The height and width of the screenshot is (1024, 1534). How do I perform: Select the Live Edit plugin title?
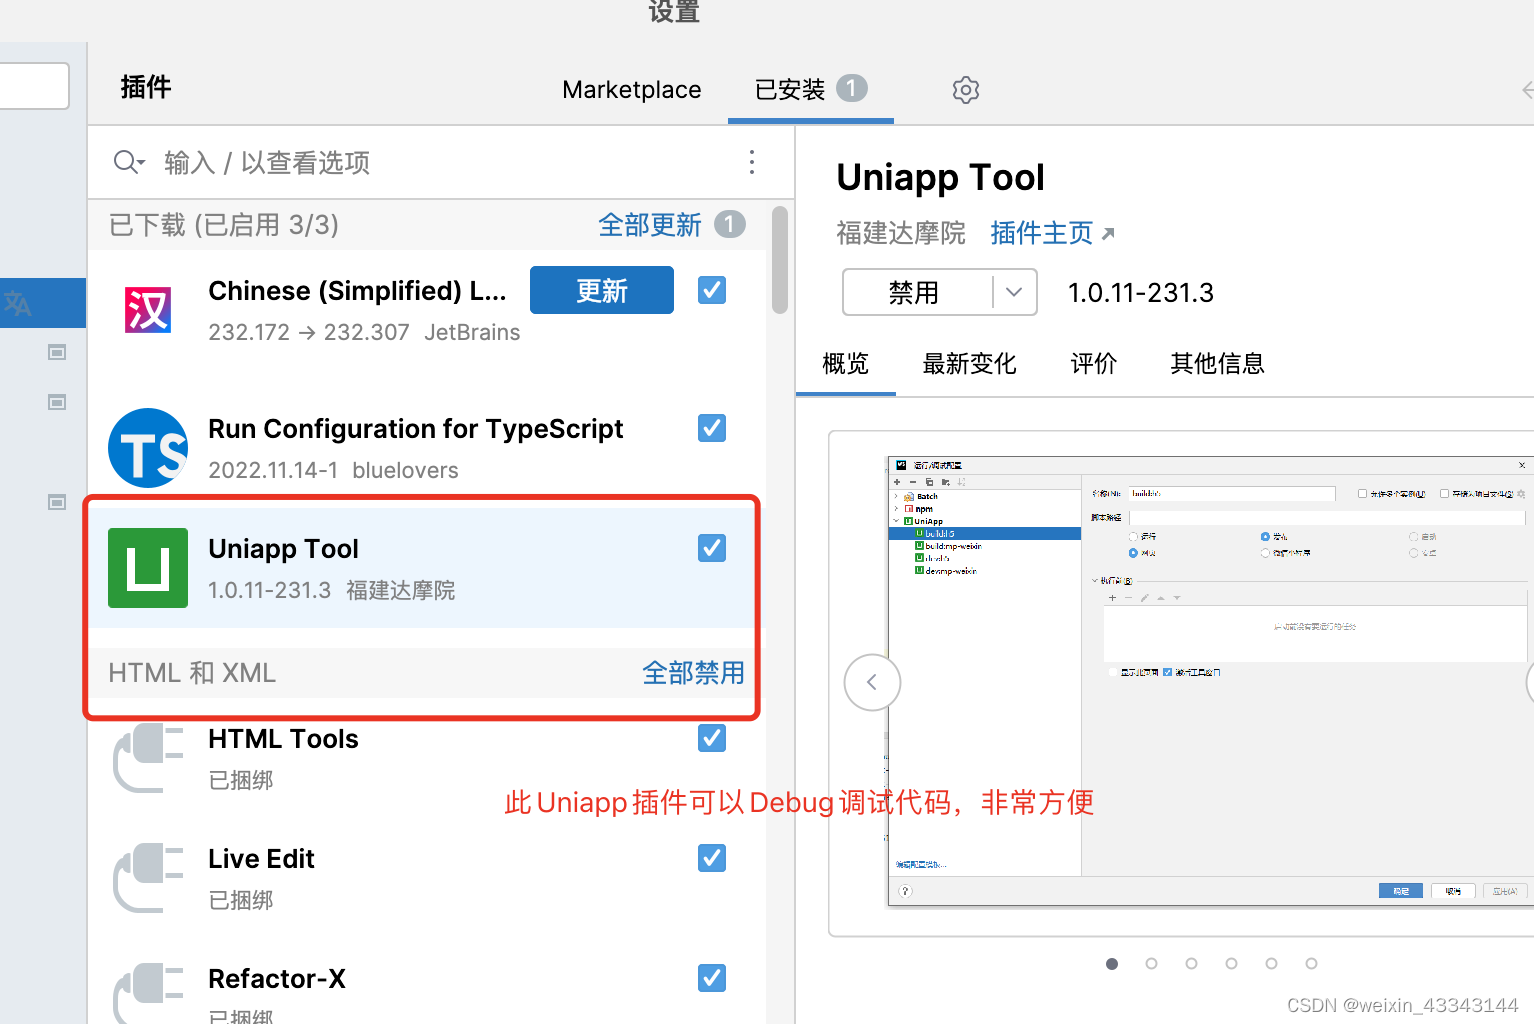[262, 858]
